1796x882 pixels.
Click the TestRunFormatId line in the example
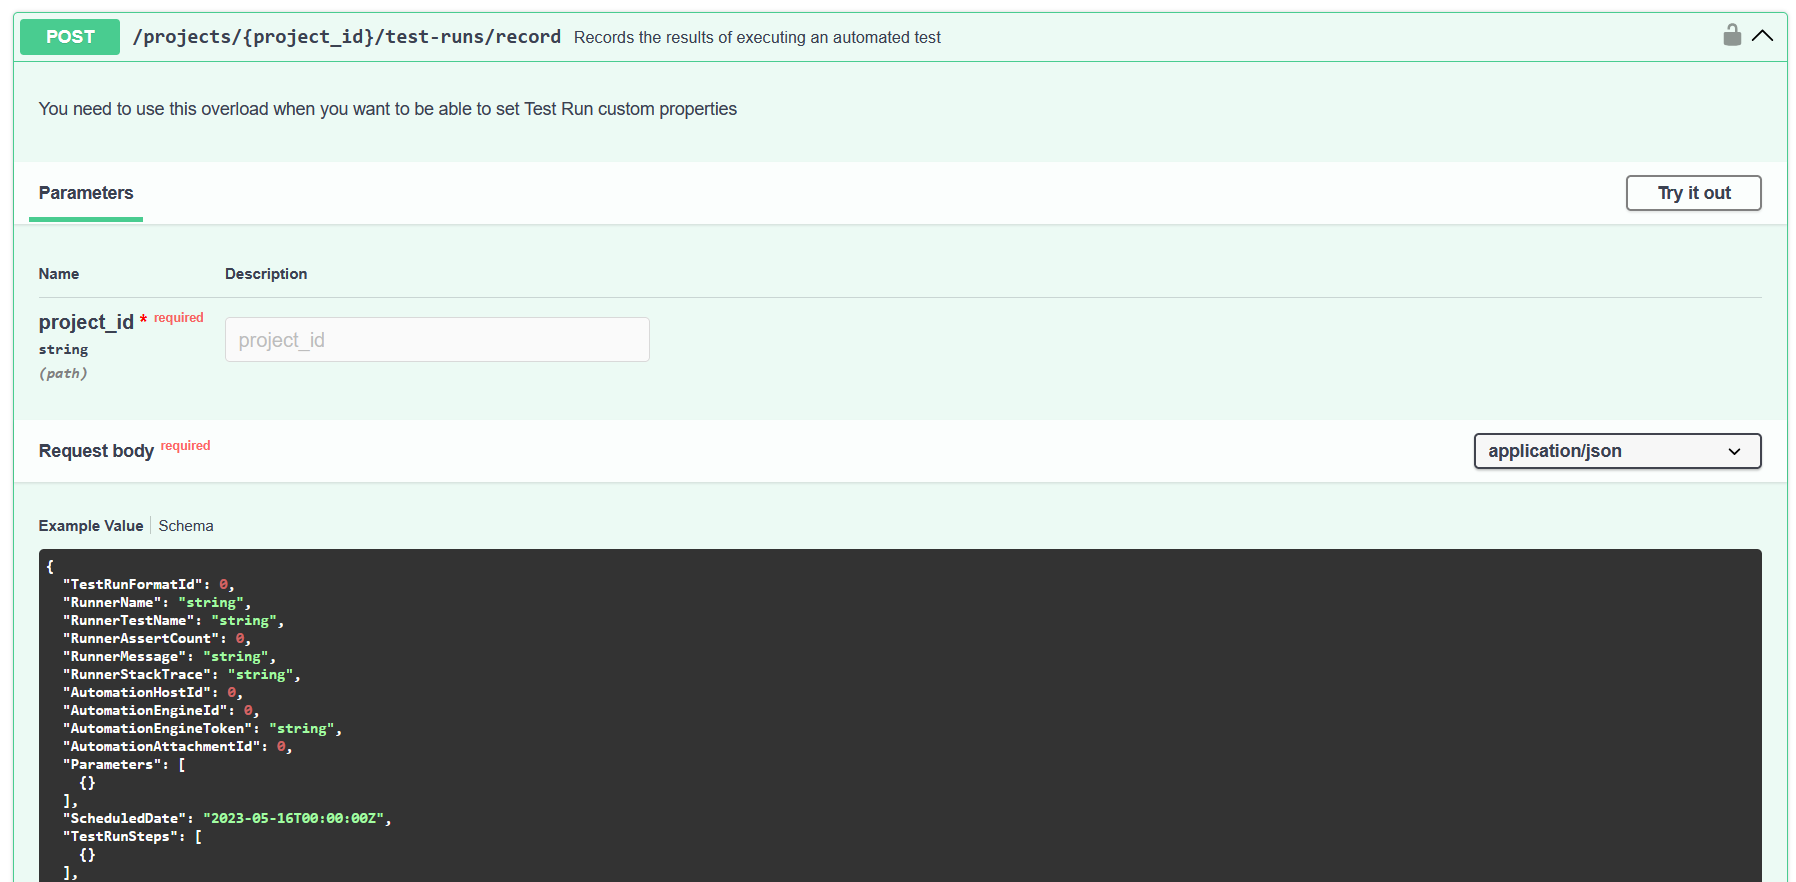coord(147,585)
